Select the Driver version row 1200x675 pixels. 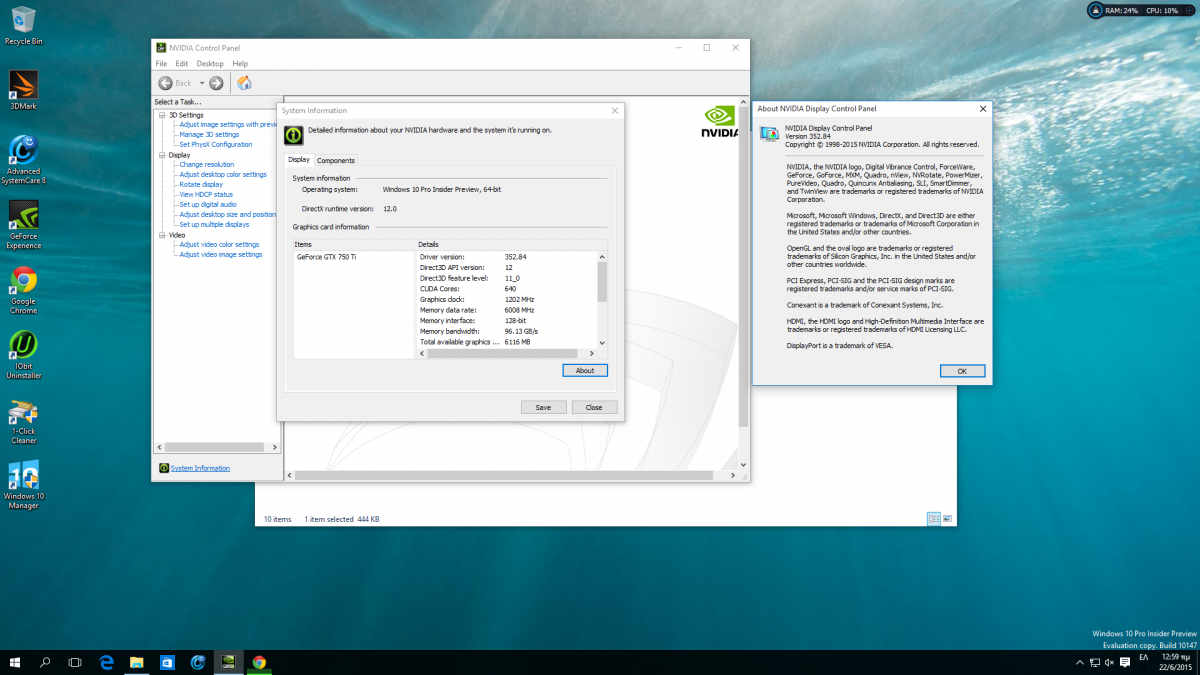click(507, 257)
